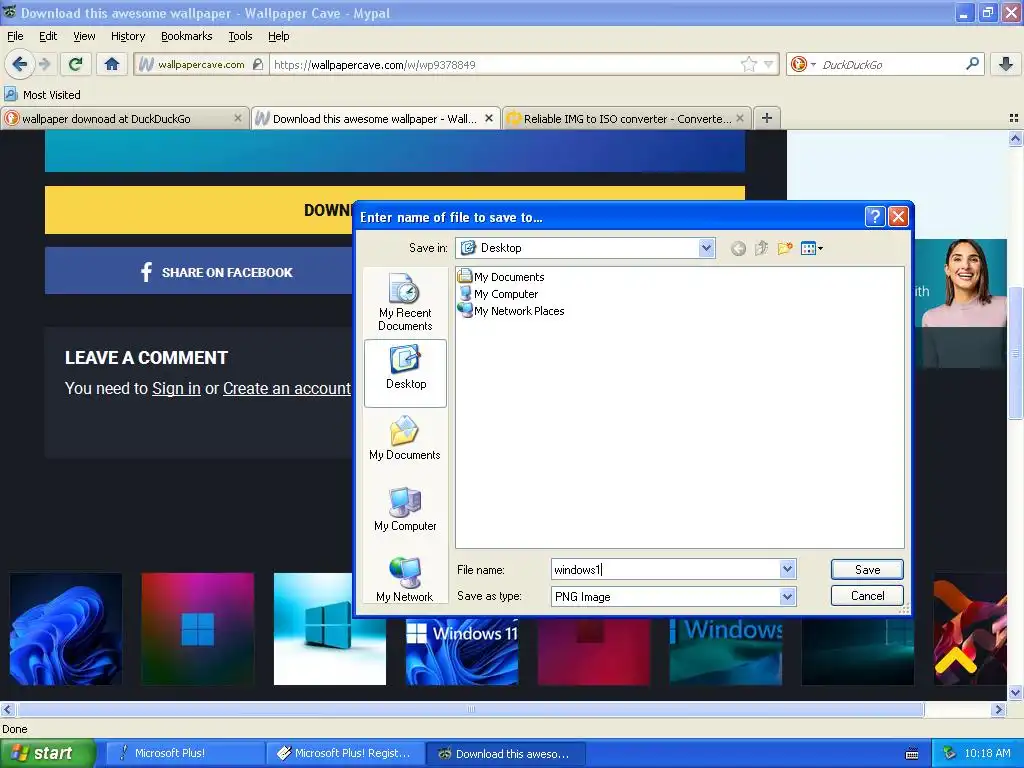
Task: Click the list all tabs icon
Action: [1014, 118]
